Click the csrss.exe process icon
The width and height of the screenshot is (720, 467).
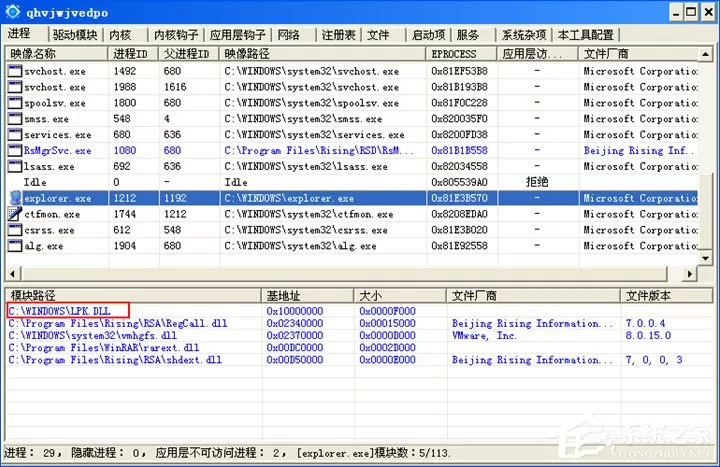pyautogui.click(x=15, y=230)
